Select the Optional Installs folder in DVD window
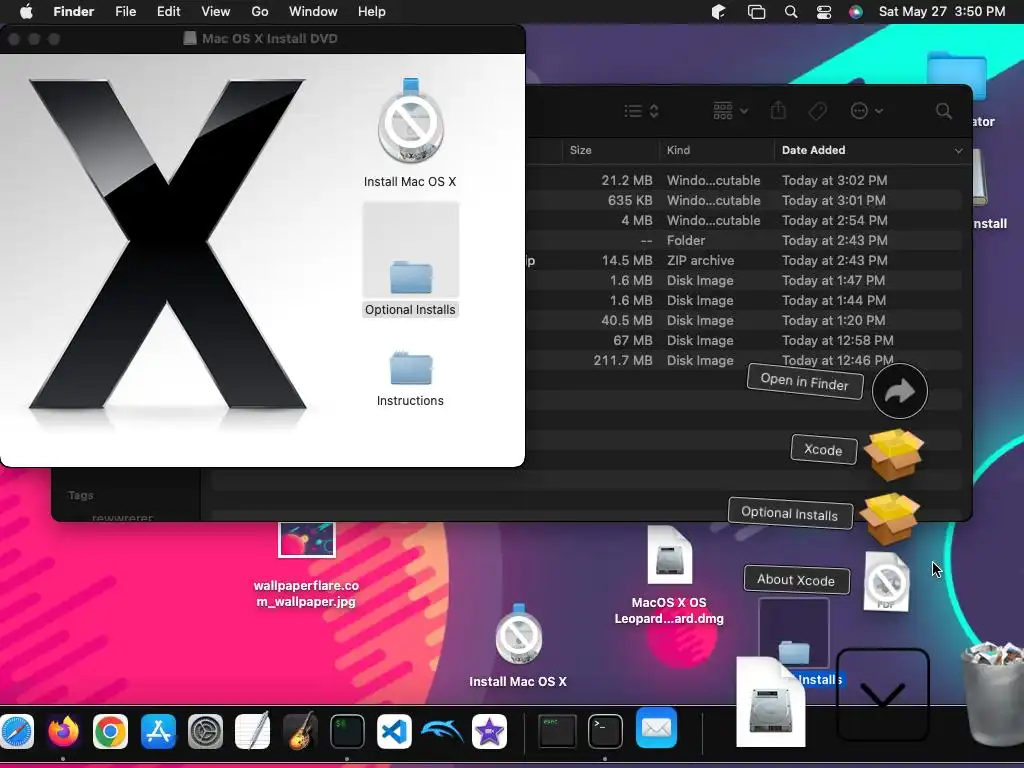This screenshot has width=1024, height=768. coord(411,259)
